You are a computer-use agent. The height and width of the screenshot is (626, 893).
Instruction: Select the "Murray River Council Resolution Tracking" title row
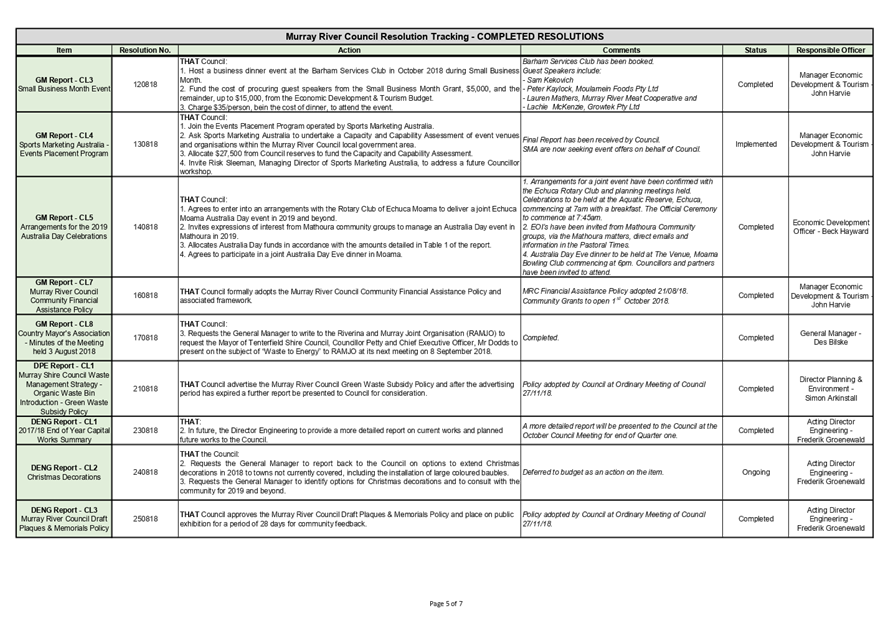[x=446, y=35]
